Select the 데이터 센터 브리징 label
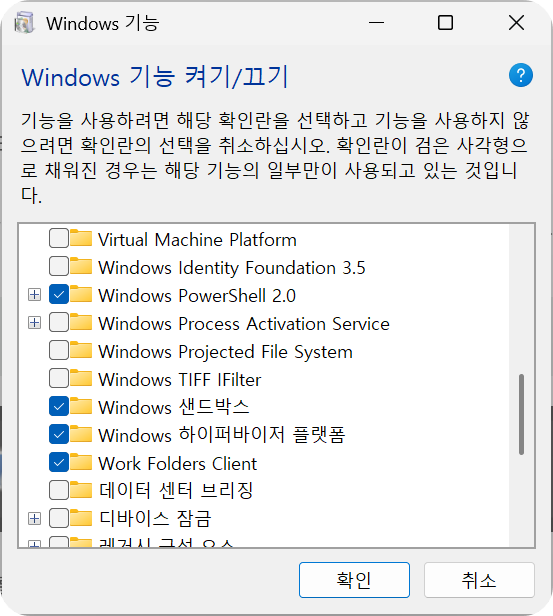This screenshot has width=553, height=616. tap(176, 491)
